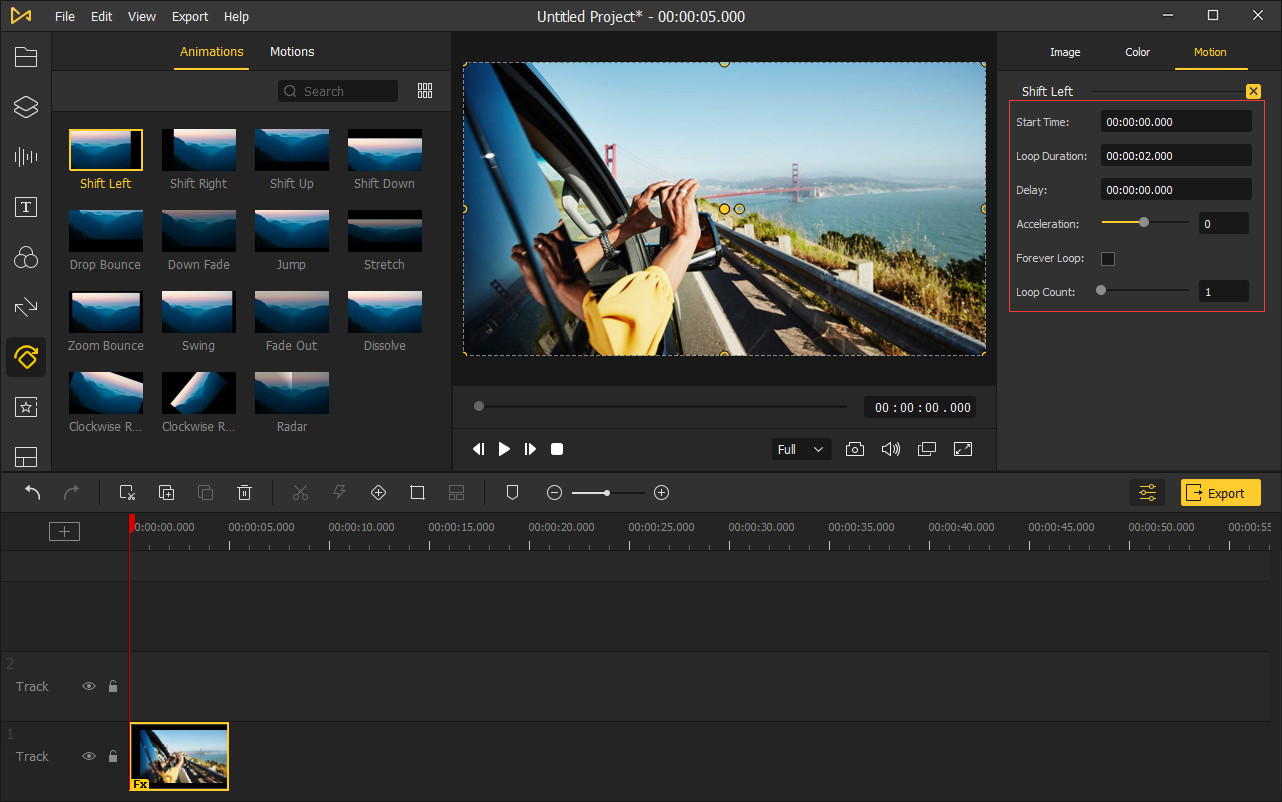Open the Full preview size dropdown
Viewport: 1282px width, 802px height.
coord(800,449)
